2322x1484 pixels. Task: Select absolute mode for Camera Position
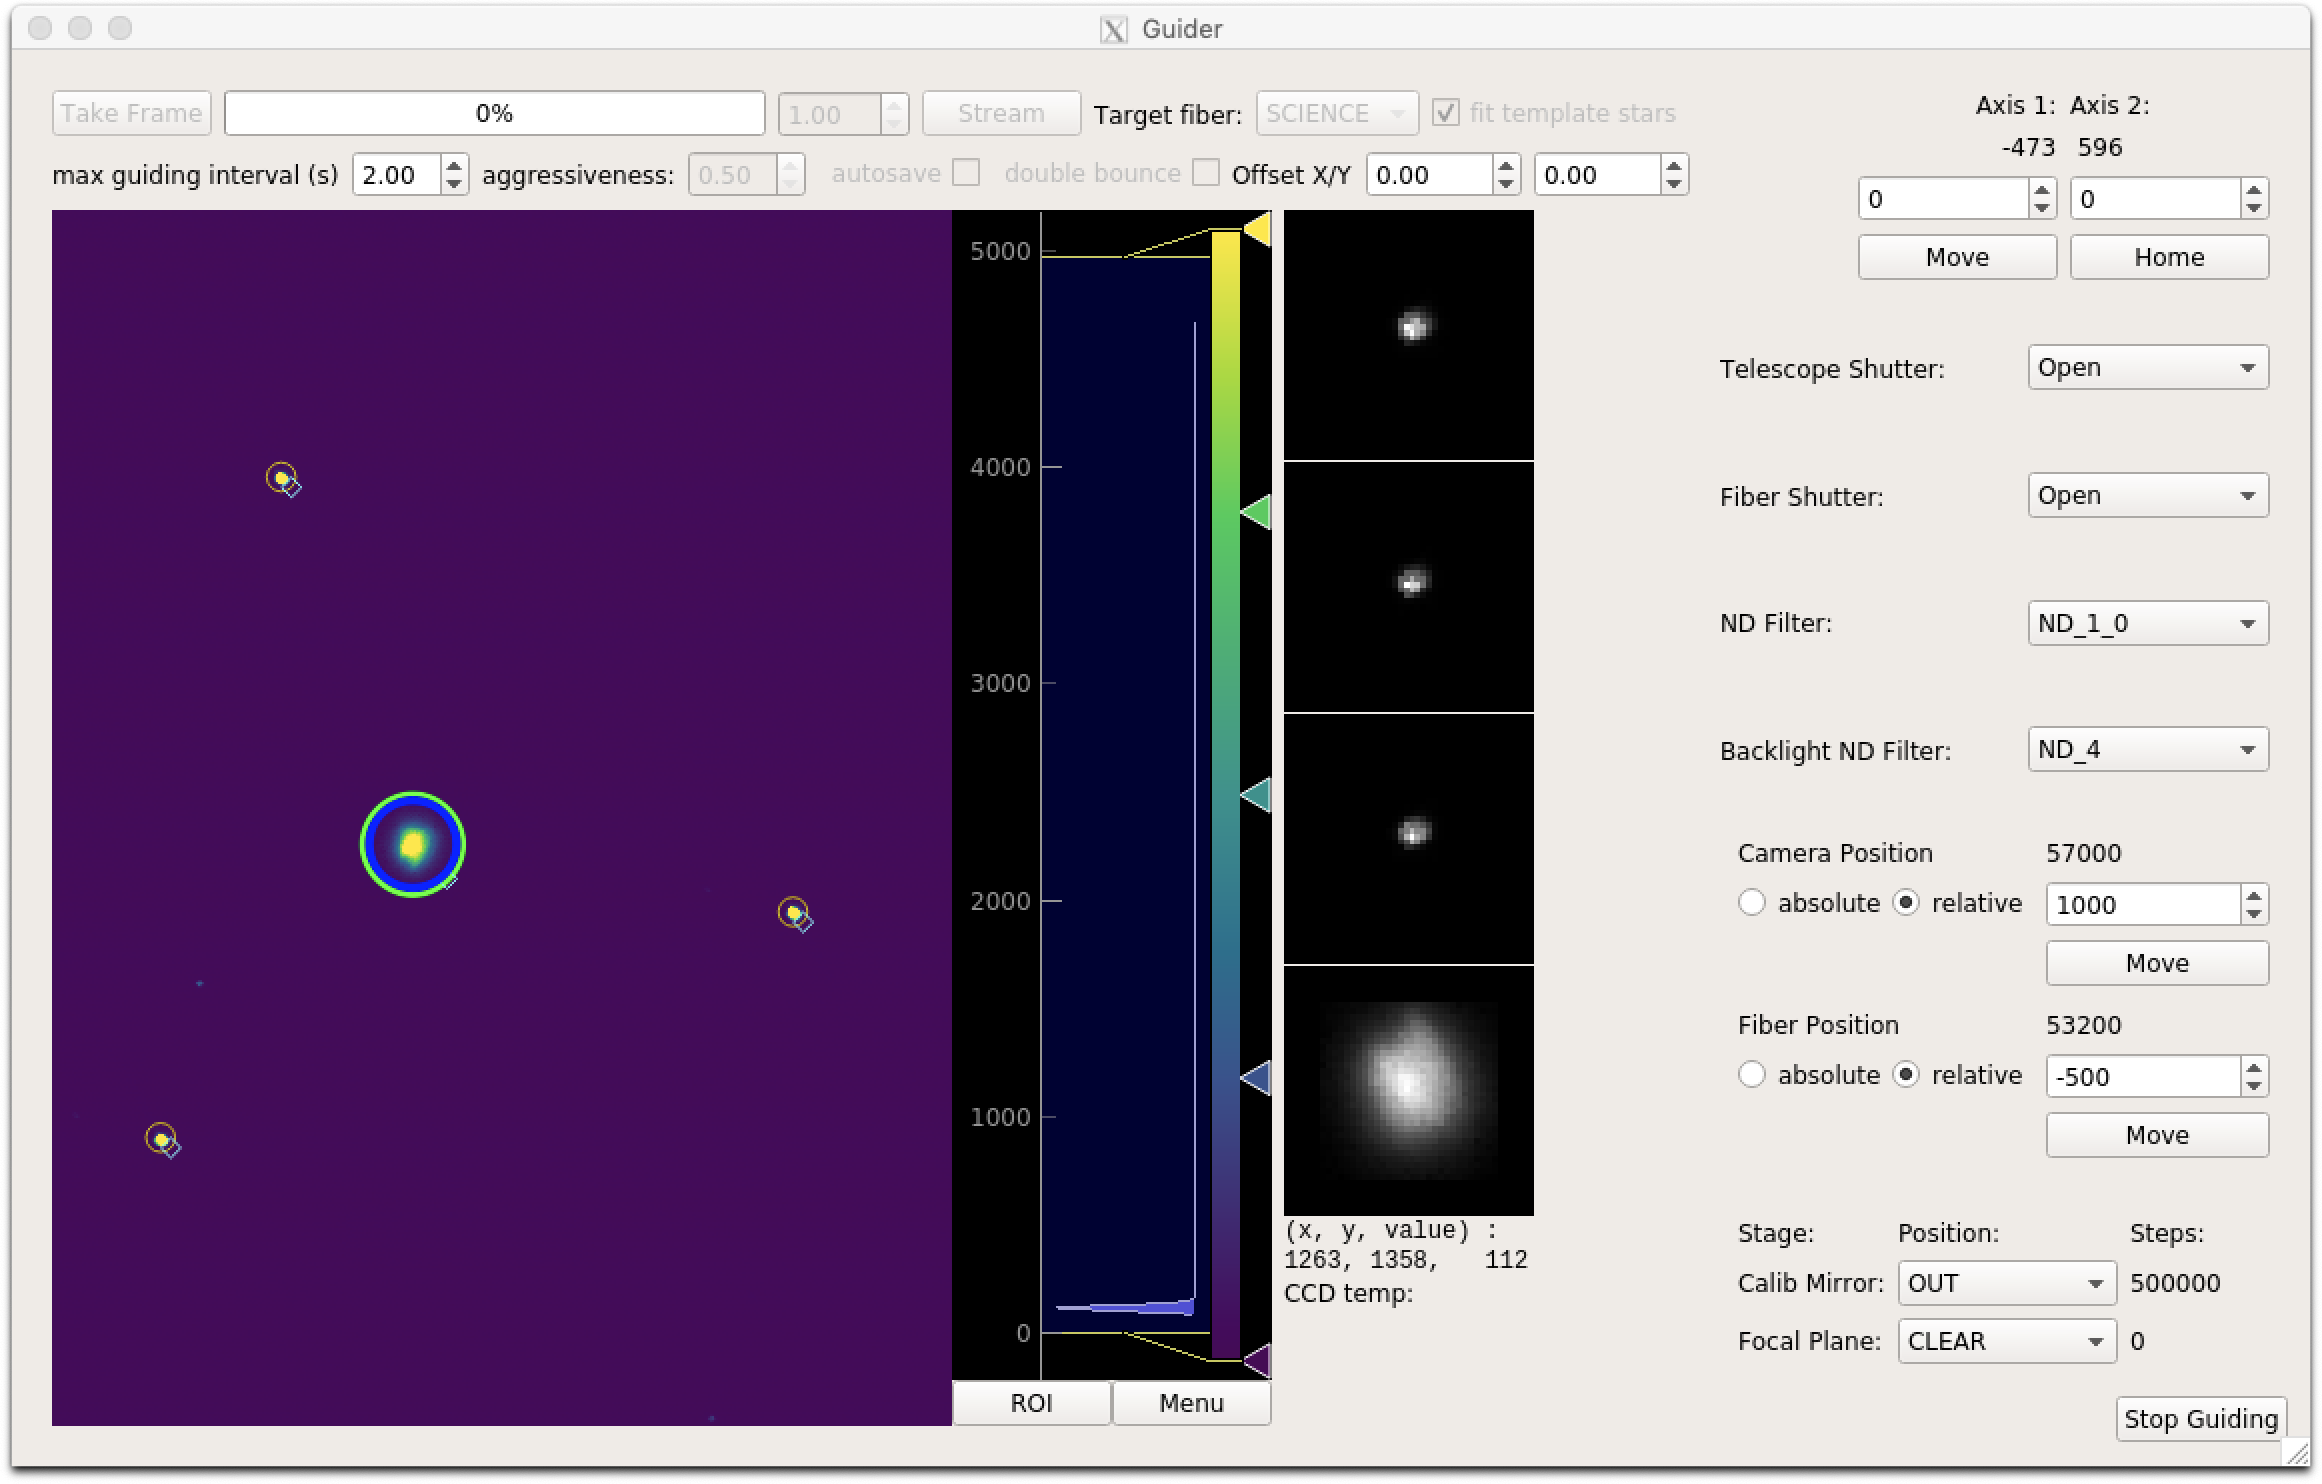(x=1752, y=903)
